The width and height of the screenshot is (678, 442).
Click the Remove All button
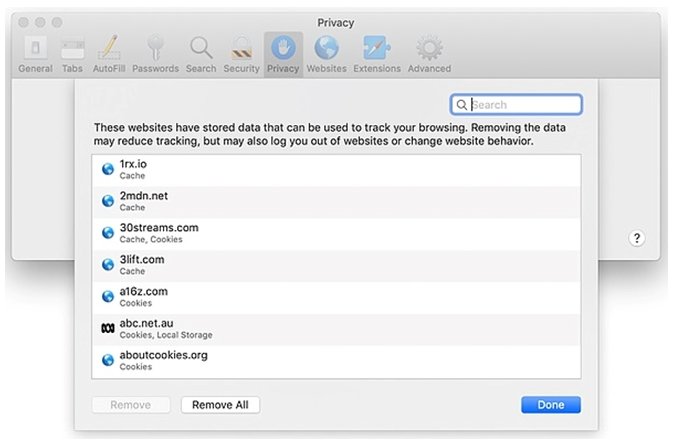point(221,405)
